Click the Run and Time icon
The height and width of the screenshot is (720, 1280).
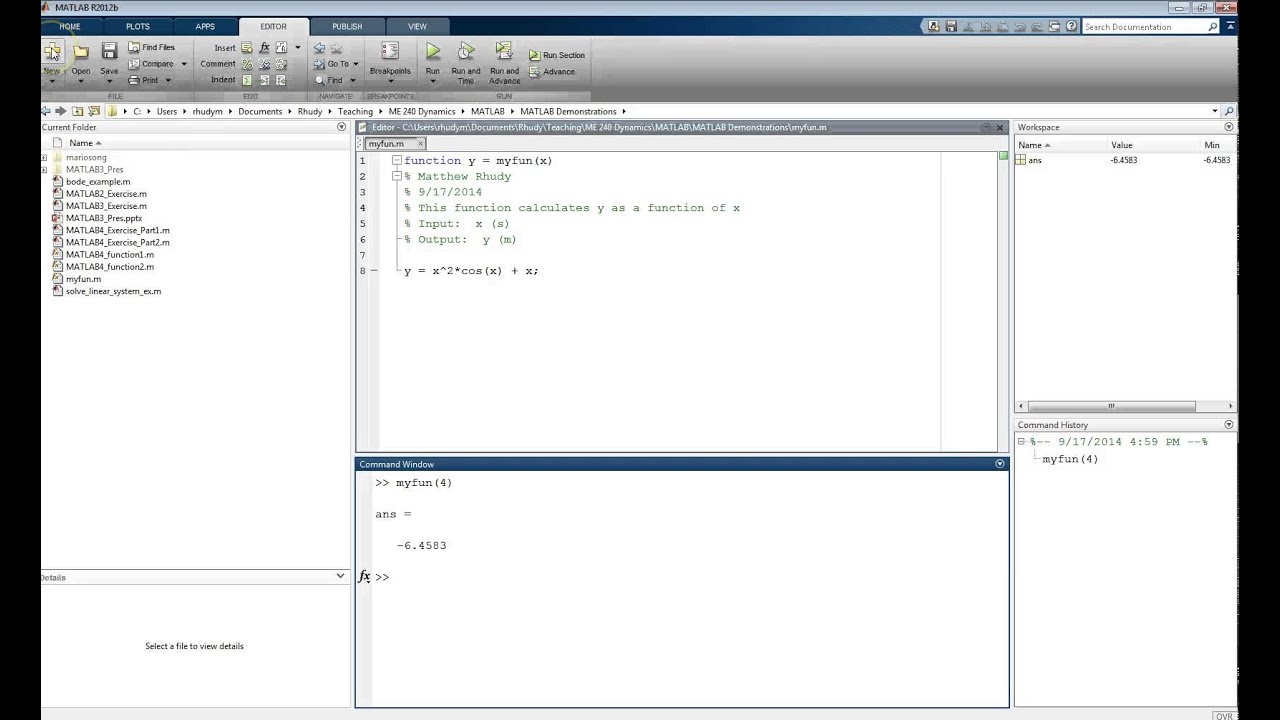coord(466,50)
